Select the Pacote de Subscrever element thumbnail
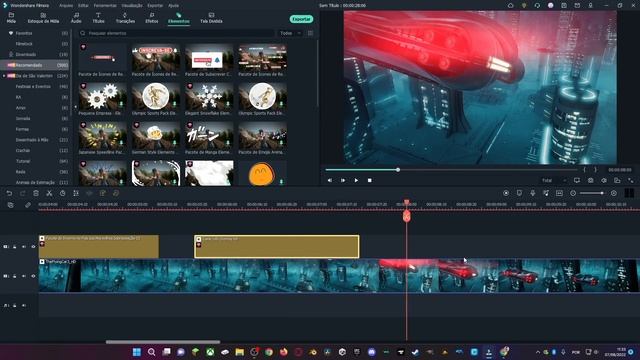The height and width of the screenshot is (360, 640). tap(209, 58)
